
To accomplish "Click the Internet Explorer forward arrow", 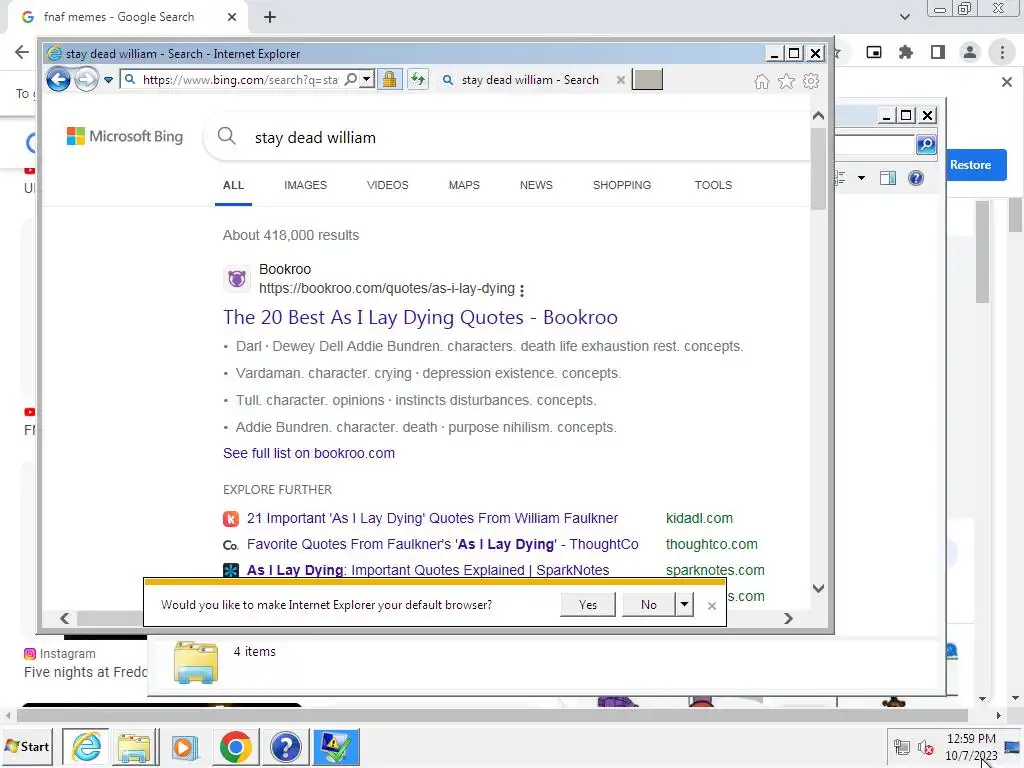I will 86,80.
